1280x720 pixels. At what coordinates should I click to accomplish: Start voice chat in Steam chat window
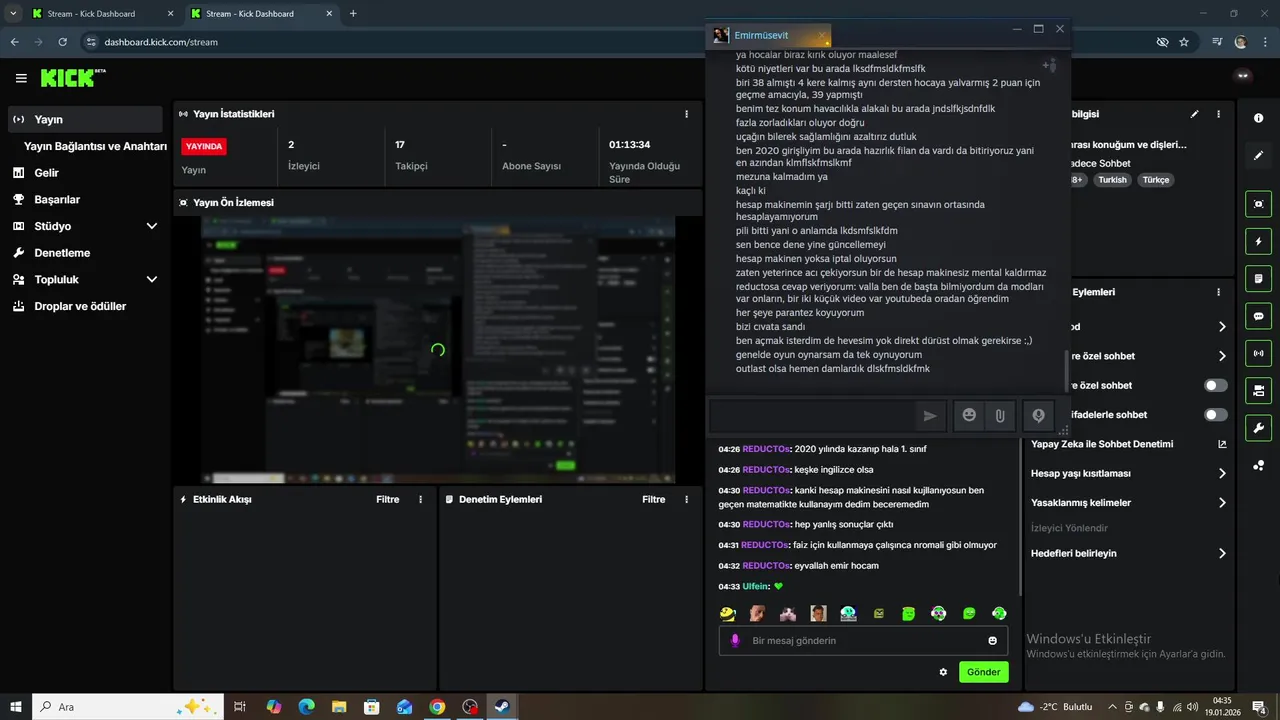[1039, 416]
